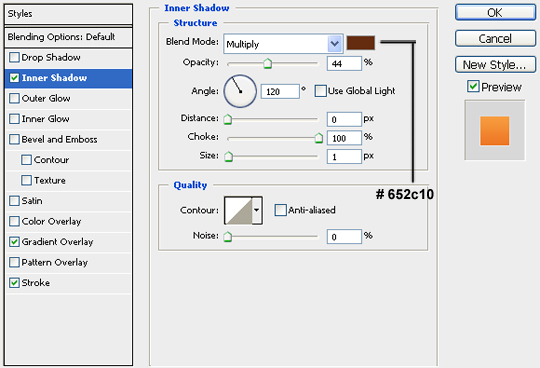Toggle the Preview checkbox
The height and width of the screenshot is (368, 540).
tap(473, 86)
